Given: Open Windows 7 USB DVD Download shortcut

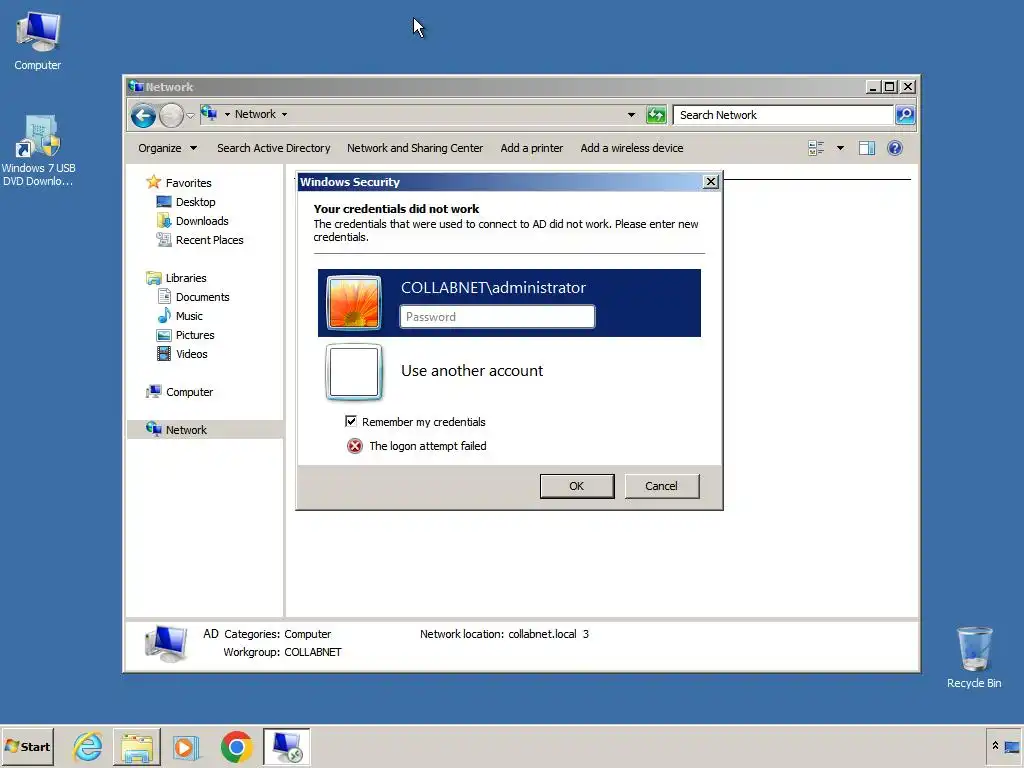Looking at the screenshot, I should 38,150.
